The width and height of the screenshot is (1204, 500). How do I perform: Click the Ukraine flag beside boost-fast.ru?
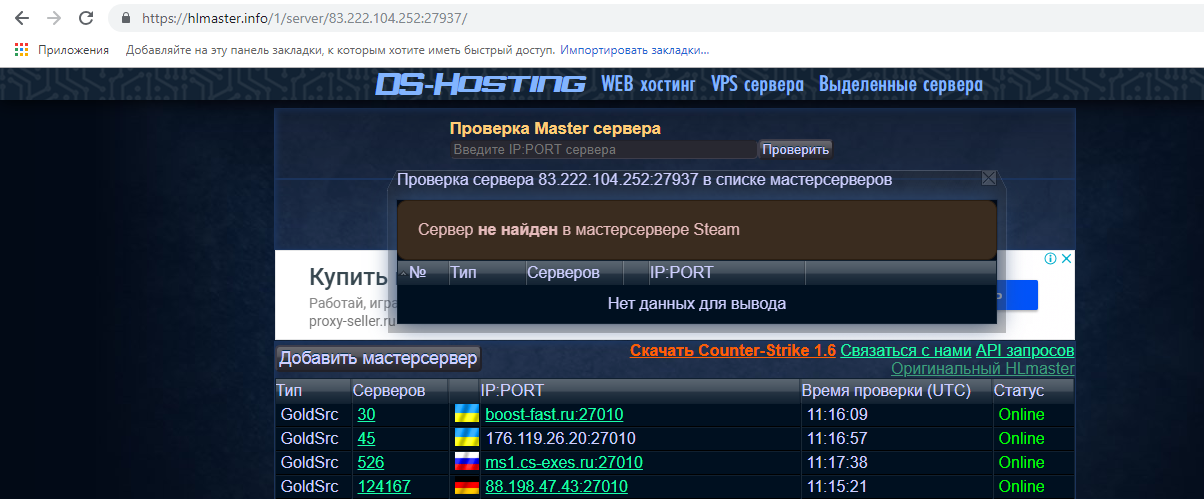466,413
